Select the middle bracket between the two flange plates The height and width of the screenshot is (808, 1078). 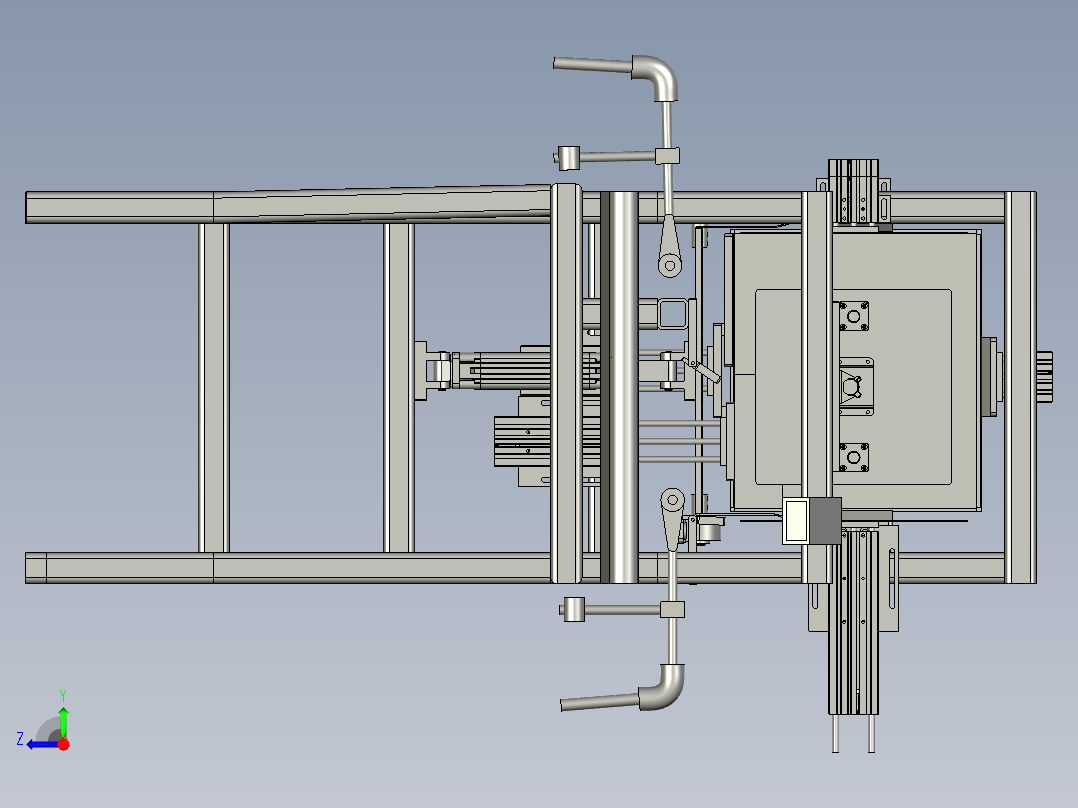point(855,386)
